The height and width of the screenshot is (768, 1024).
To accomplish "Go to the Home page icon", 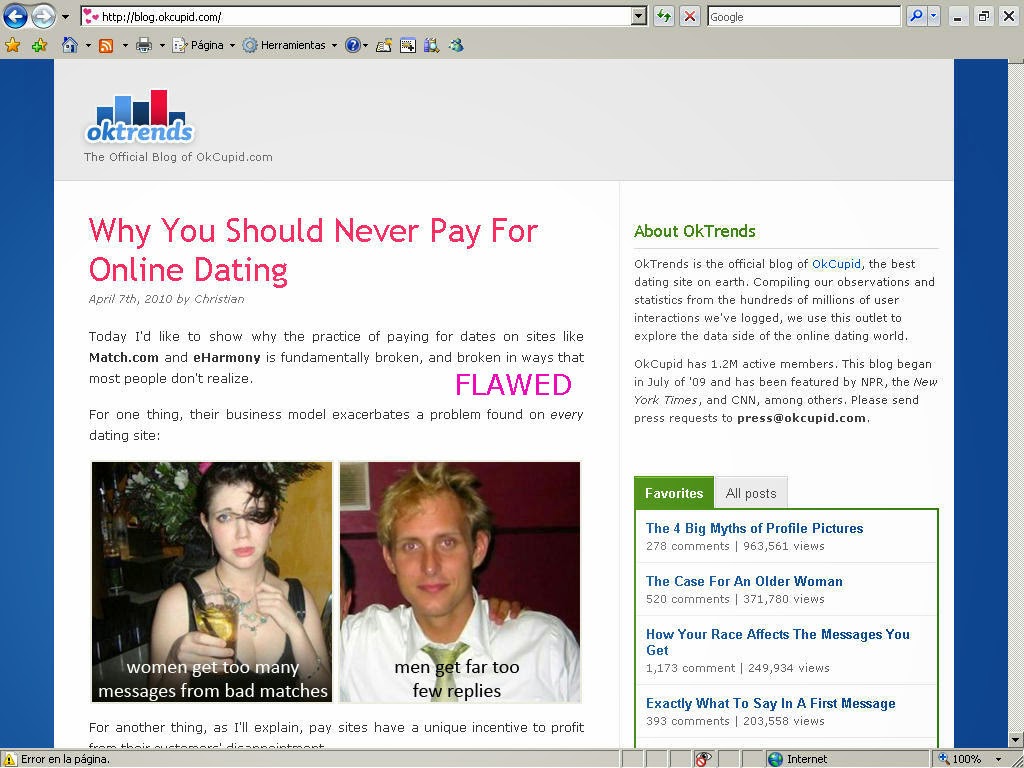I will [x=70, y=45].
